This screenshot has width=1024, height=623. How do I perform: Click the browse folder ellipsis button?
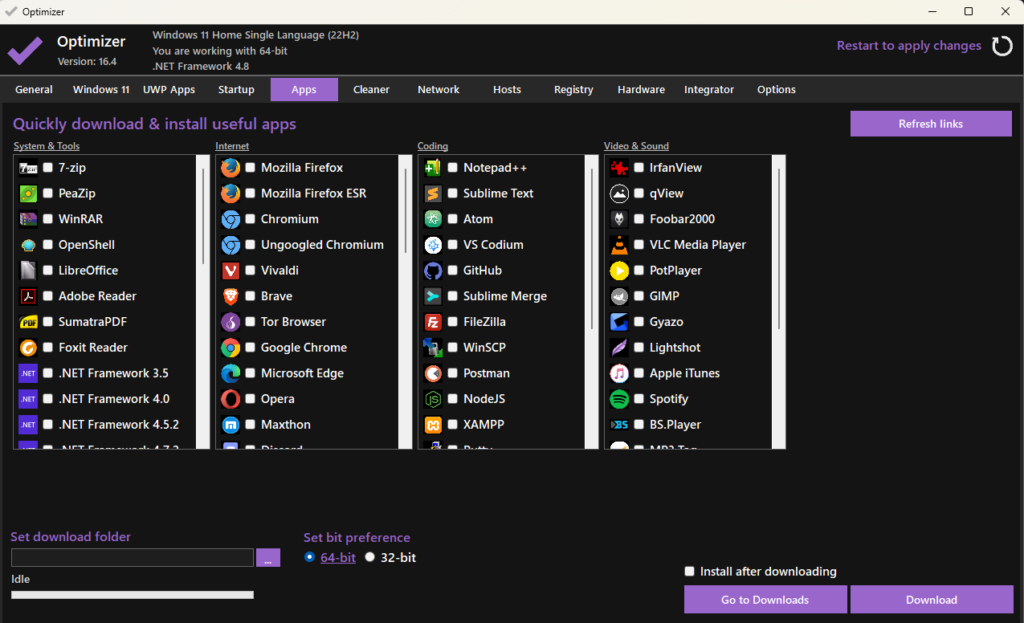[x=268, y=558]
